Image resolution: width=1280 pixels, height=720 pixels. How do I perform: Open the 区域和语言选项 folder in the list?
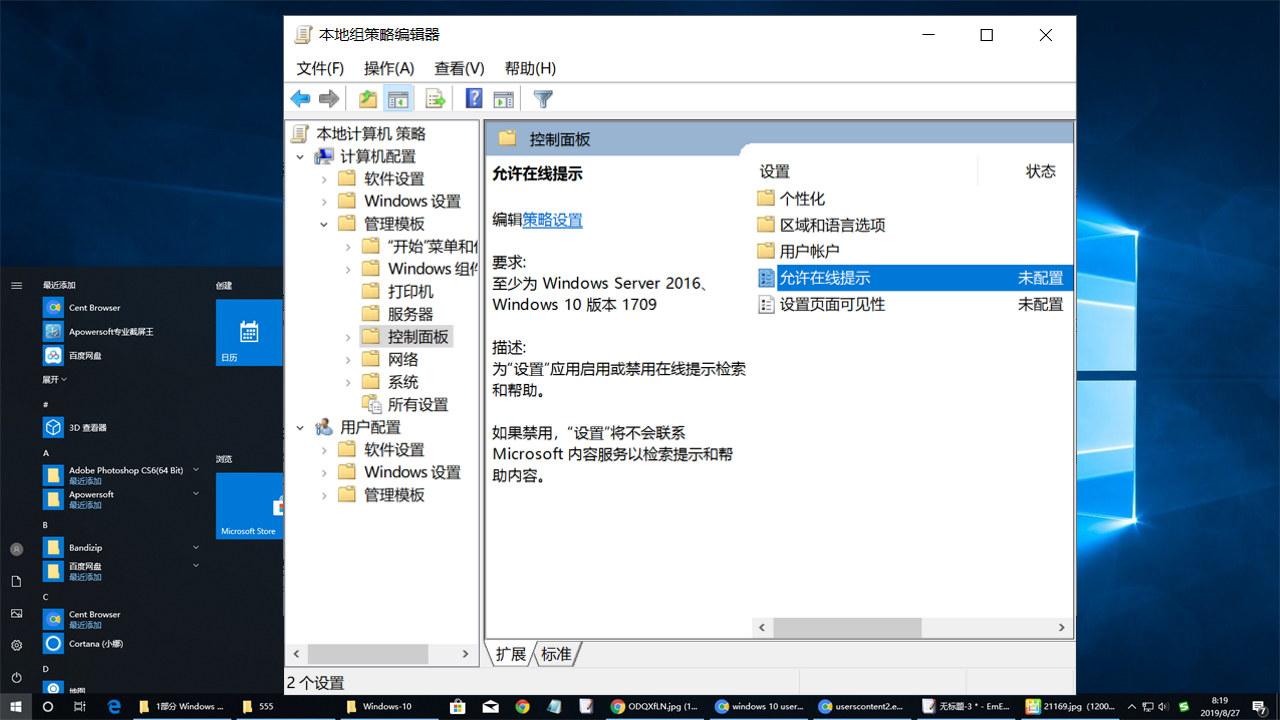(832, 225)
